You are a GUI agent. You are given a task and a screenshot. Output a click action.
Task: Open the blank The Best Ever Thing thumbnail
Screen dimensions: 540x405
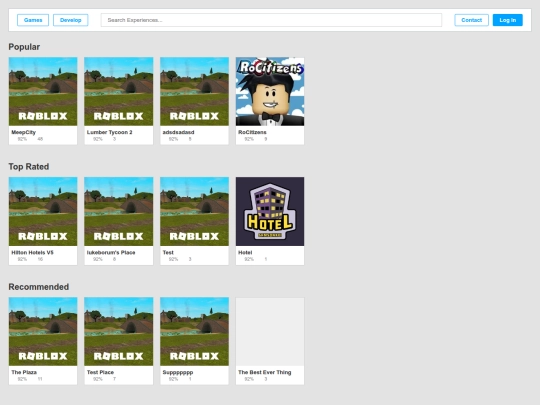270,331
